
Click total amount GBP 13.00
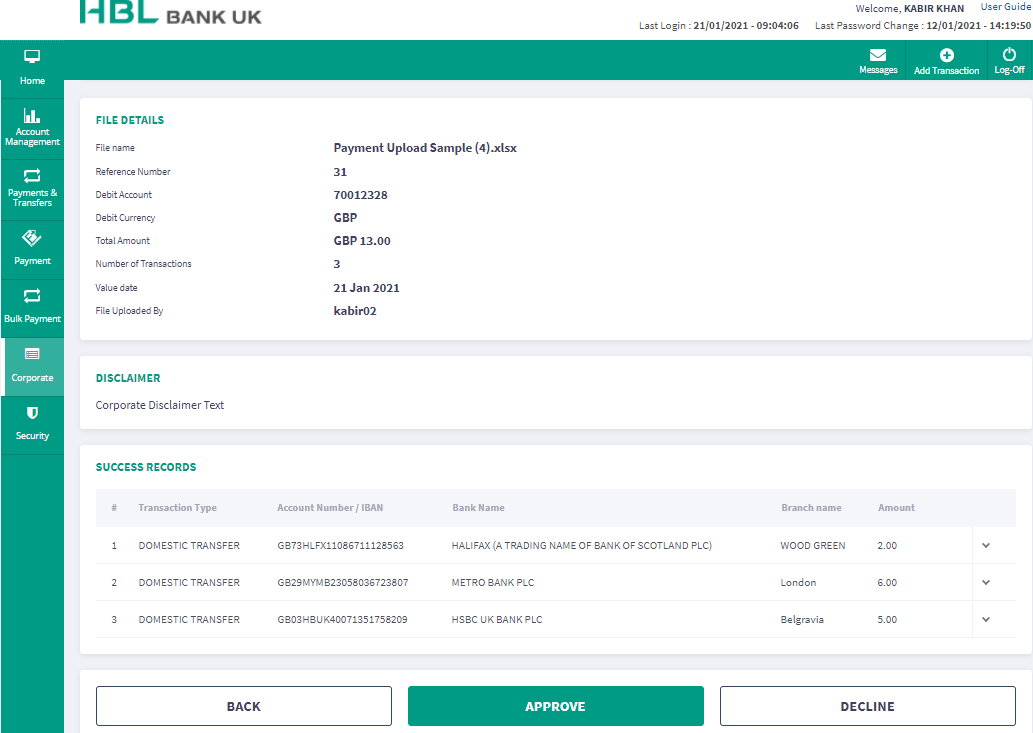362,241
